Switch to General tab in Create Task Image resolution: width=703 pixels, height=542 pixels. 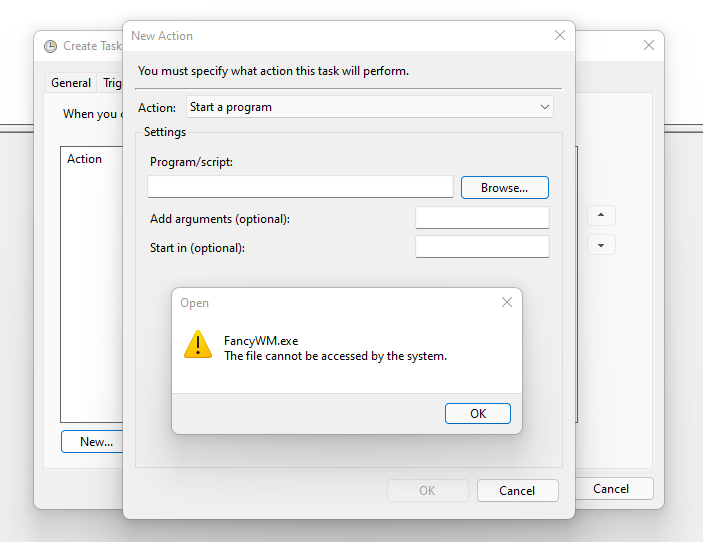(71, 83)
